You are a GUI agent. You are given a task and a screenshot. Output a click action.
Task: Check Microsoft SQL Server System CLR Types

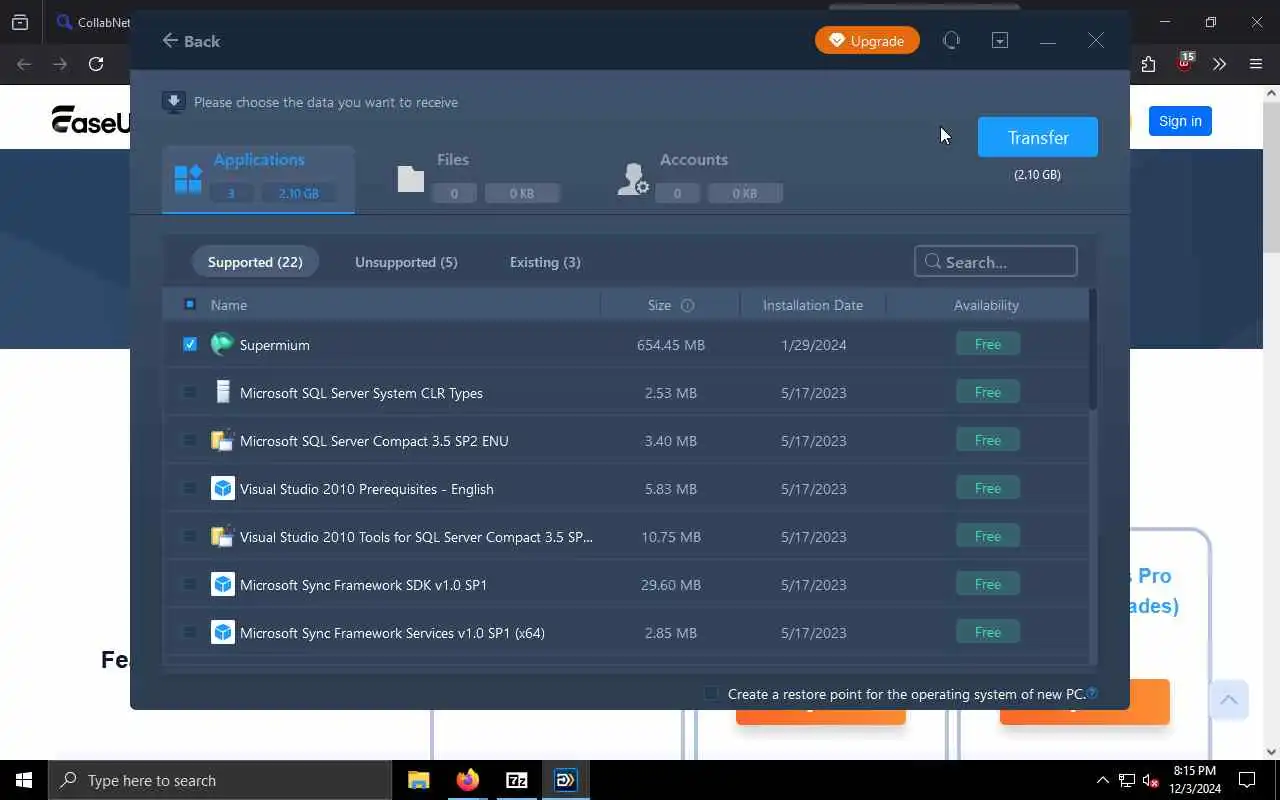pos(190,392)
